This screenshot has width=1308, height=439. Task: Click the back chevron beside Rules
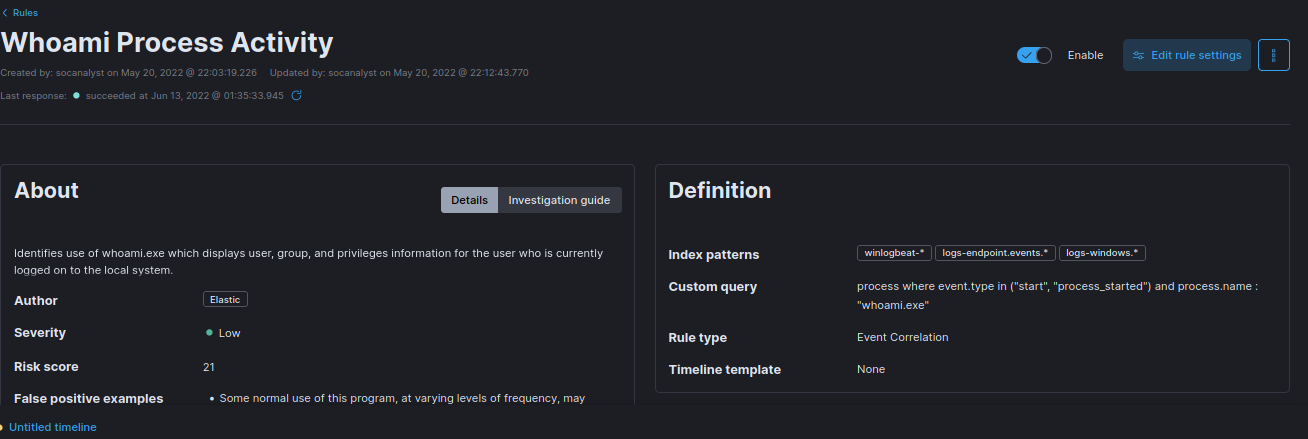click(5, 13)
